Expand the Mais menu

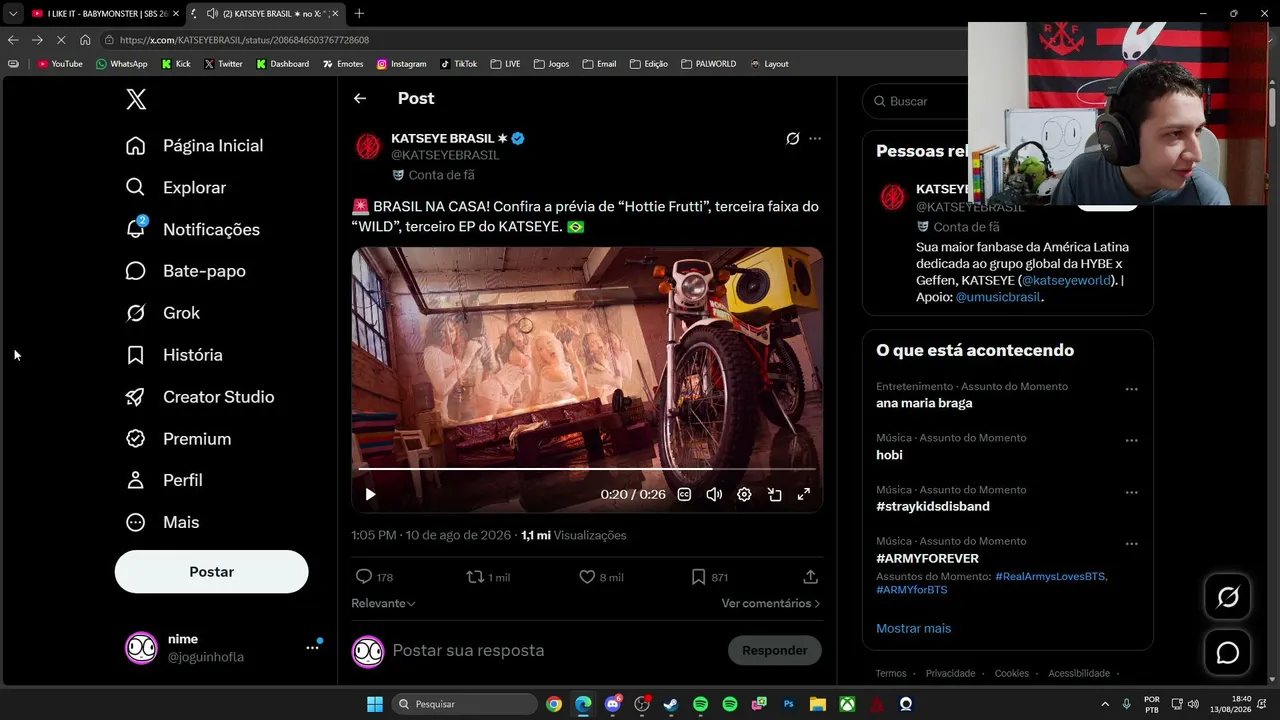point(162,522)
